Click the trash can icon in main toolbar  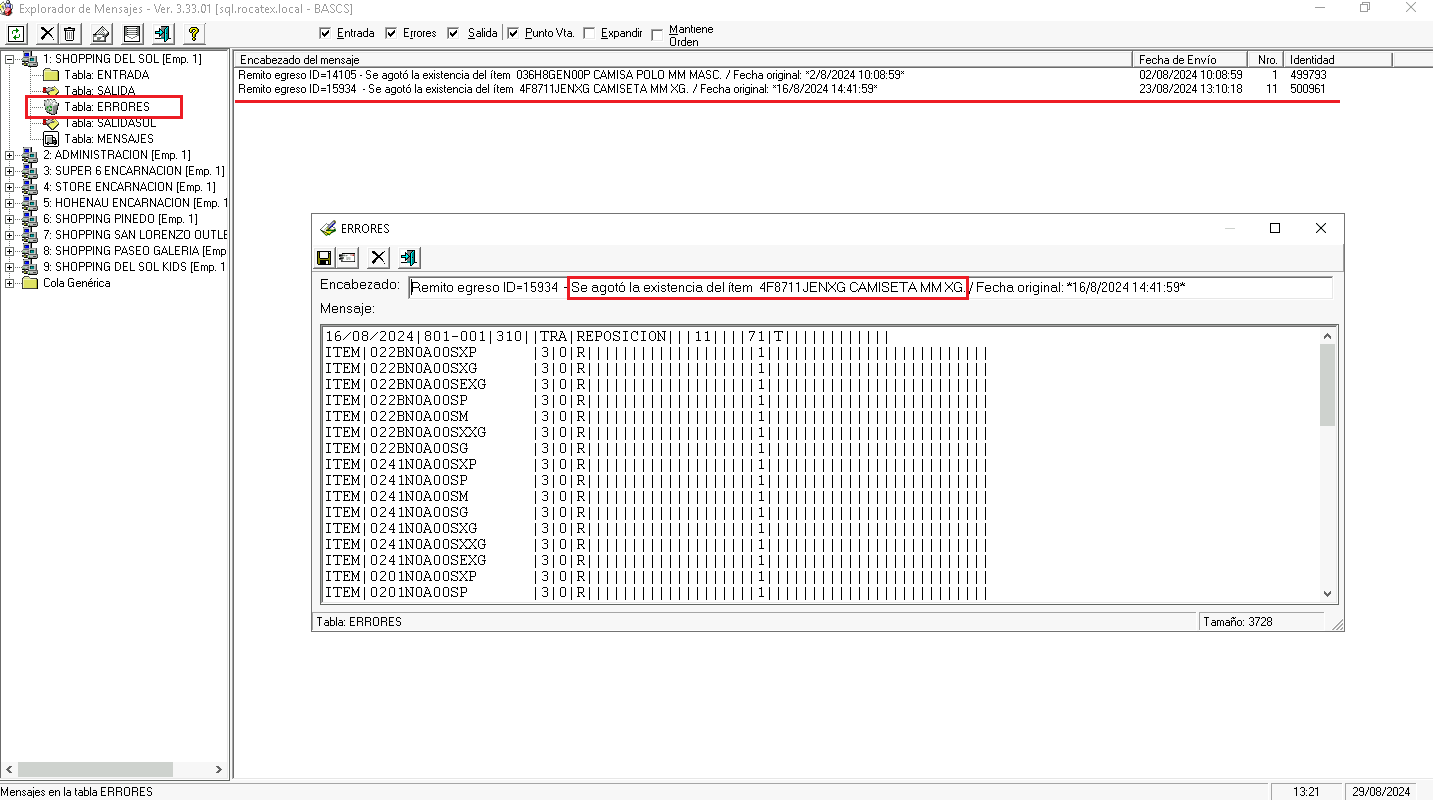point(70,34)
